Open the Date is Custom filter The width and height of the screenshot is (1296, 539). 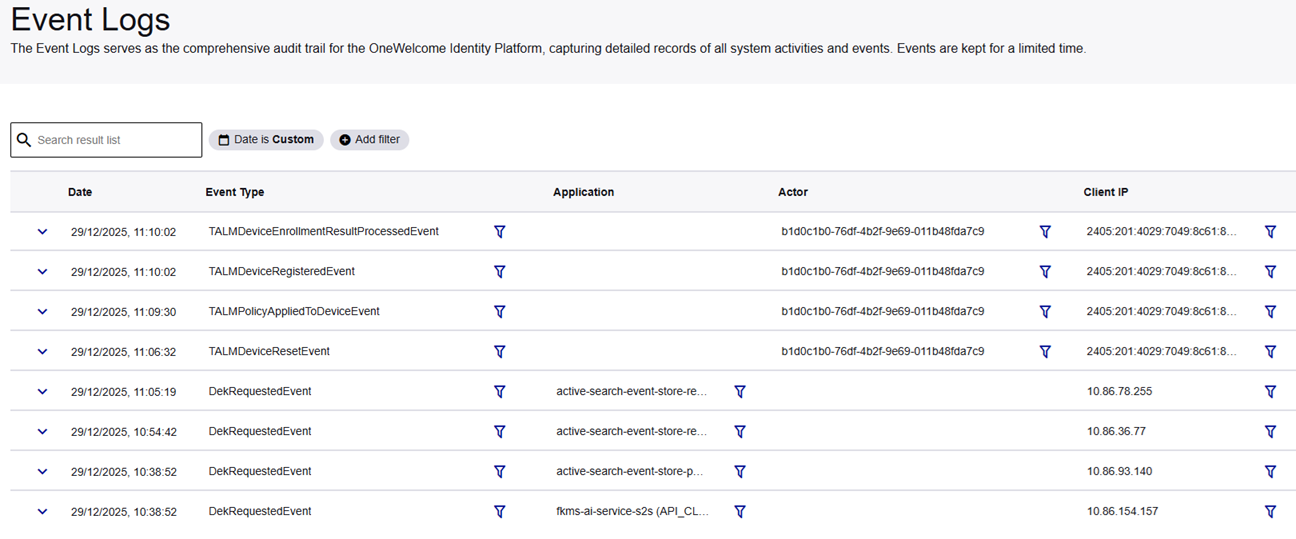266,140
